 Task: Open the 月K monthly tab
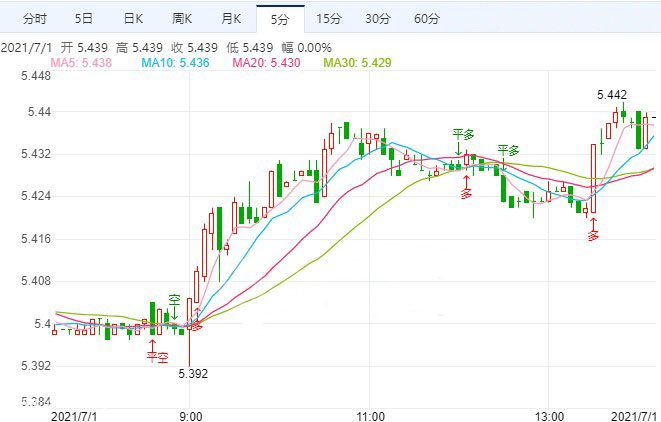pos(232,19)
